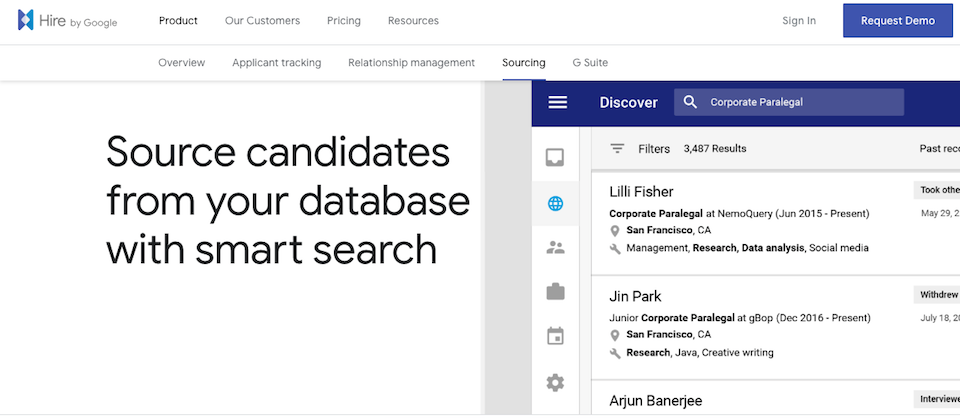This screenshot has height=420, width=960.
Task: Click location pin in Lilli Fisher card
Action: [x=615, y=231]
